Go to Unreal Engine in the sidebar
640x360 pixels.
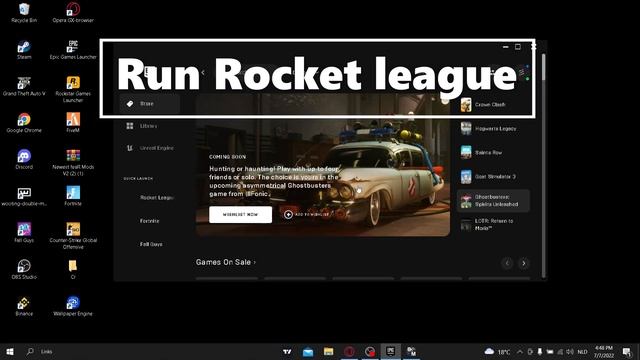[149, 148]
